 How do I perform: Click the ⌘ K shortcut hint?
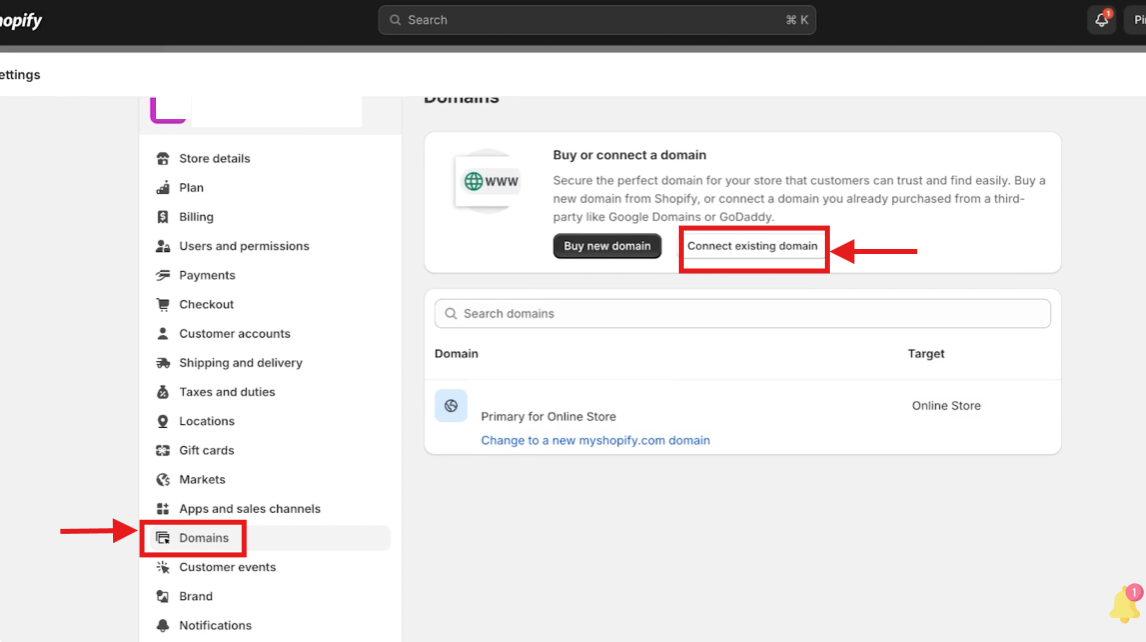pyautogui.click(x=797, y=20)
